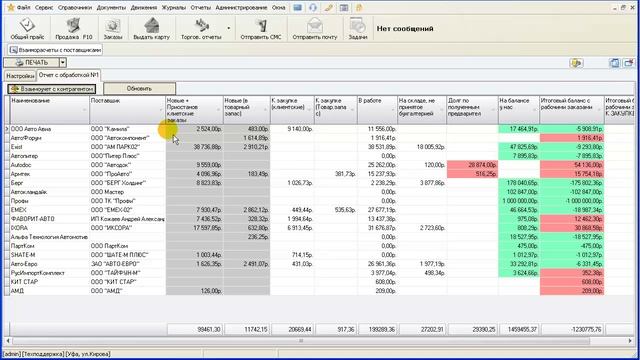
Task: Open the В работе column filter arrow
Action: coord(393,110)
